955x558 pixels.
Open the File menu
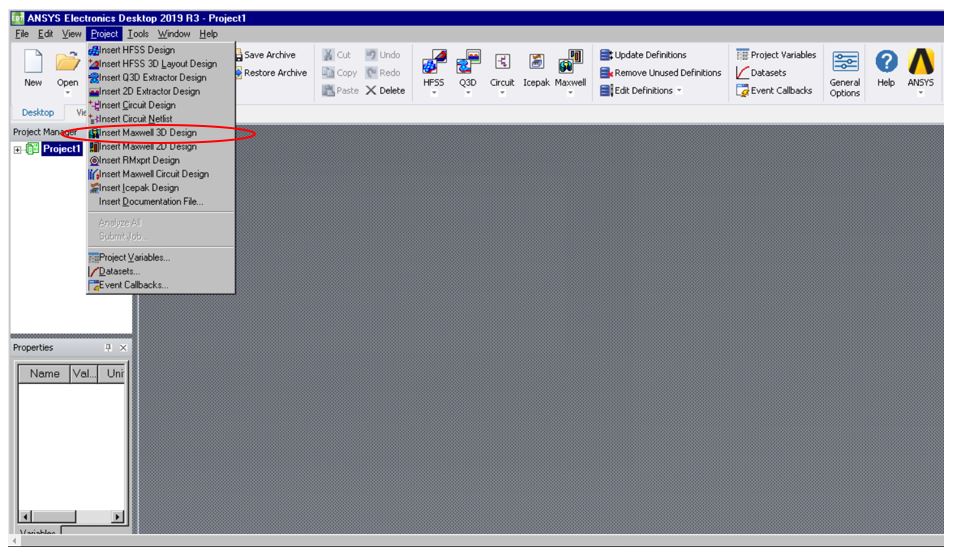coord(22,34)
